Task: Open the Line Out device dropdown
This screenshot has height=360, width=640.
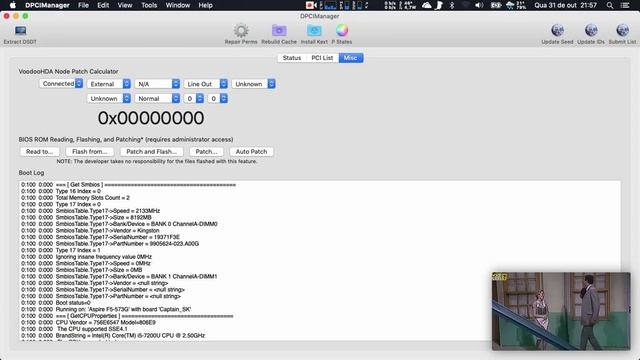Action: (x=205, y=84)
